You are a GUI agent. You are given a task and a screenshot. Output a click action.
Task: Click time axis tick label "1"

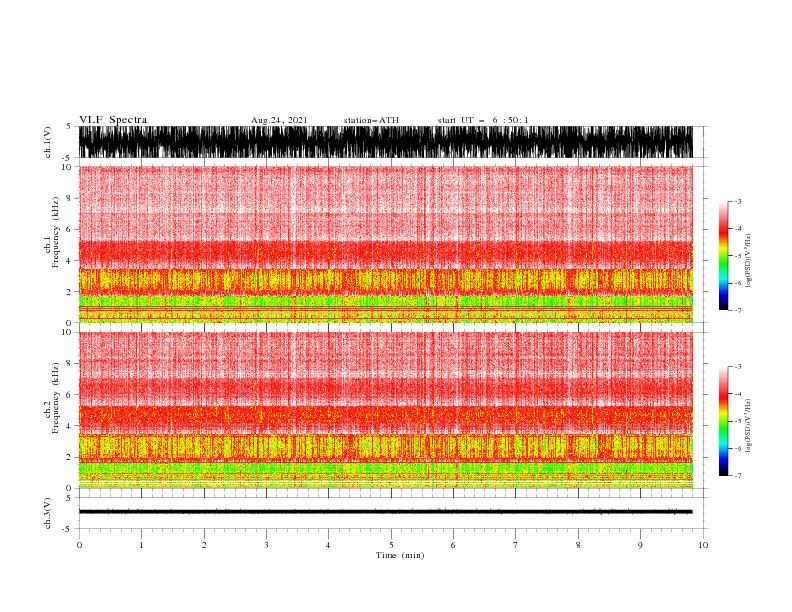pyautogui.click(x=141, y=545)
